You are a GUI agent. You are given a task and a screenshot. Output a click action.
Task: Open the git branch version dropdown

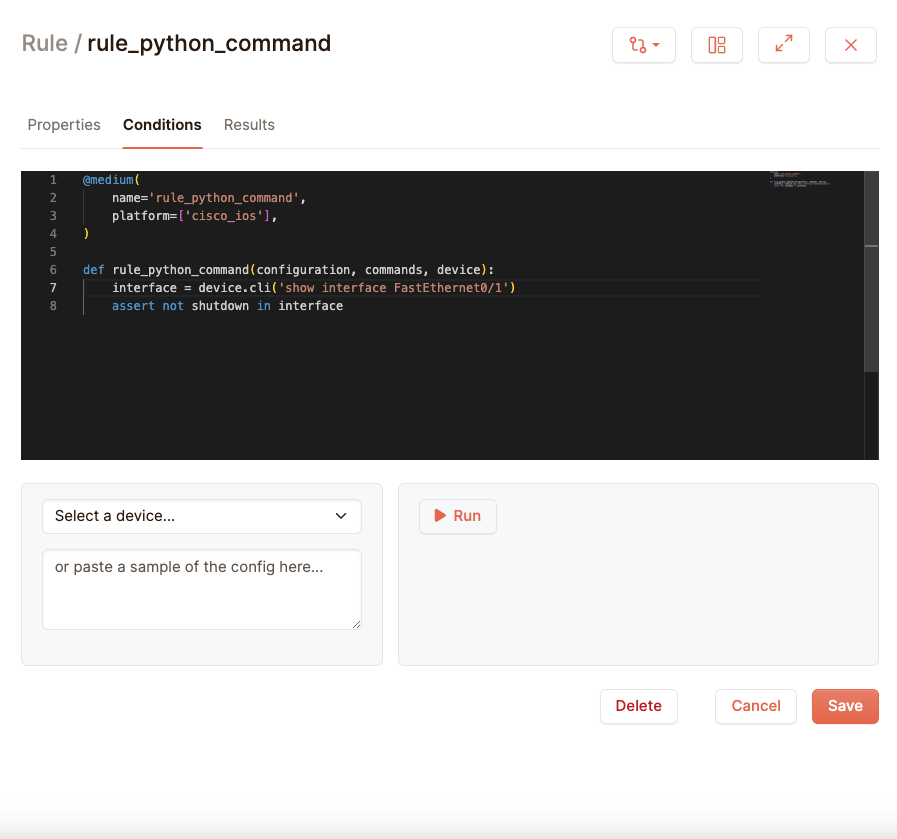click(x=643, y=45)
